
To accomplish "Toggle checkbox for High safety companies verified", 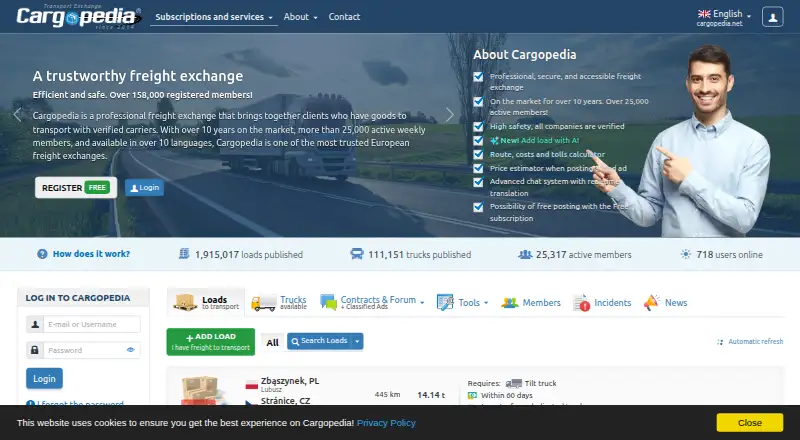I will click(478, 127).
